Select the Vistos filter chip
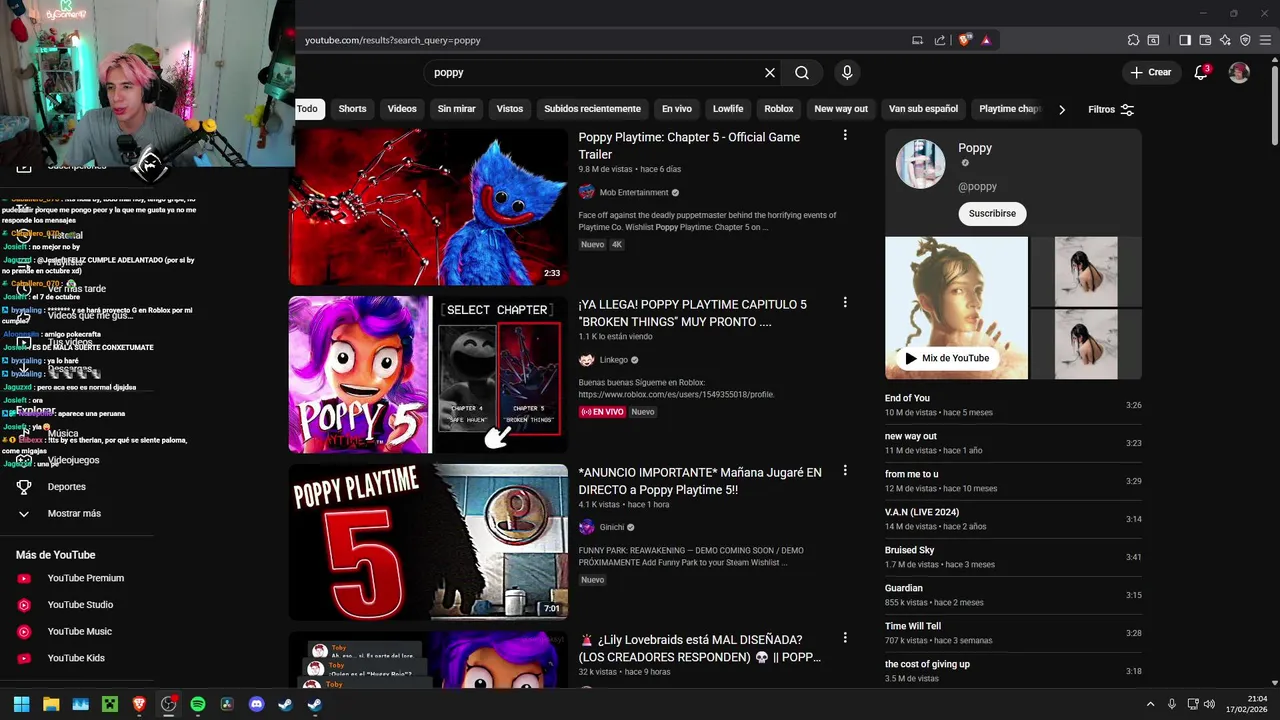Image resolution: width=1280 pixels, height=720 pixels. pyautogui.click(x=510, y=109)
